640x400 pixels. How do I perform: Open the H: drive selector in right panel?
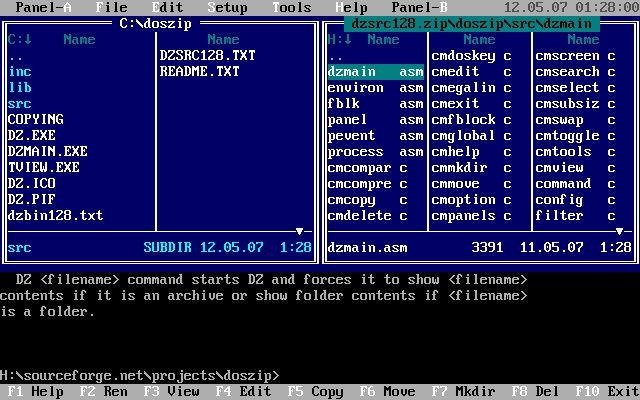(x=340, y=40)
